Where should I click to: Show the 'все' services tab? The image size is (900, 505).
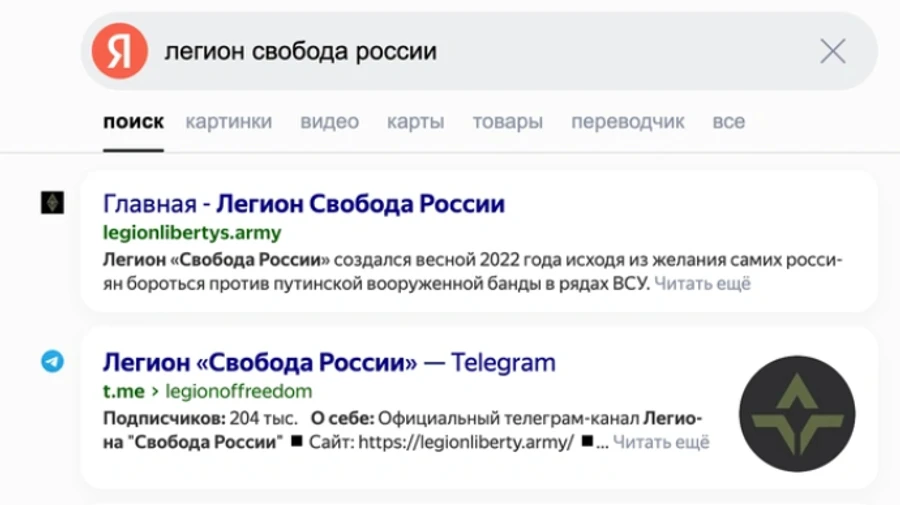coord(729,122)
